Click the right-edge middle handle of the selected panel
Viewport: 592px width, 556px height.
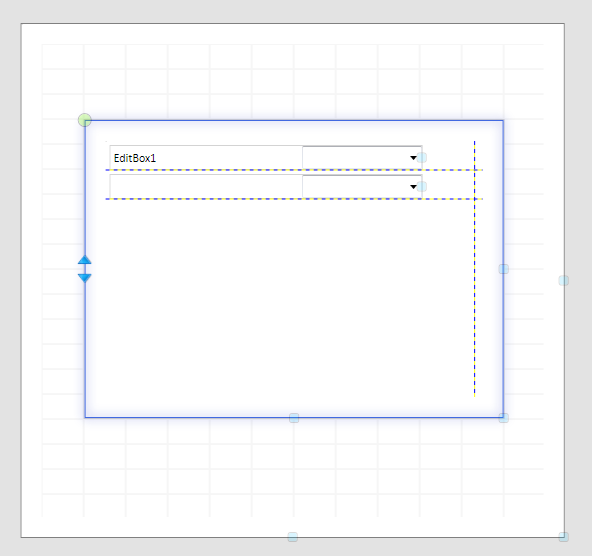(x=504, y=269)
